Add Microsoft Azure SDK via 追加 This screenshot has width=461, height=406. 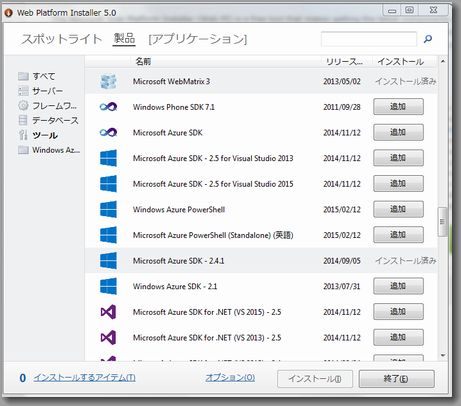click(398, 132)
